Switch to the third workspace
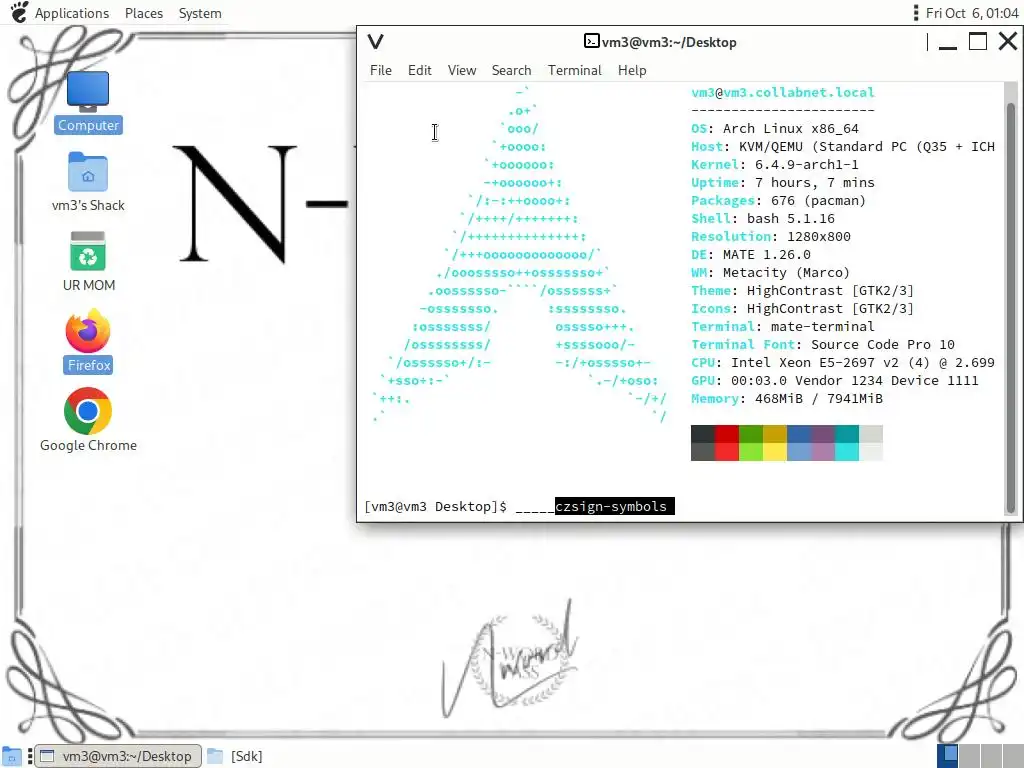Image resolution: width=1024 pixels, height=768 pixels. (x=991, y=756)
